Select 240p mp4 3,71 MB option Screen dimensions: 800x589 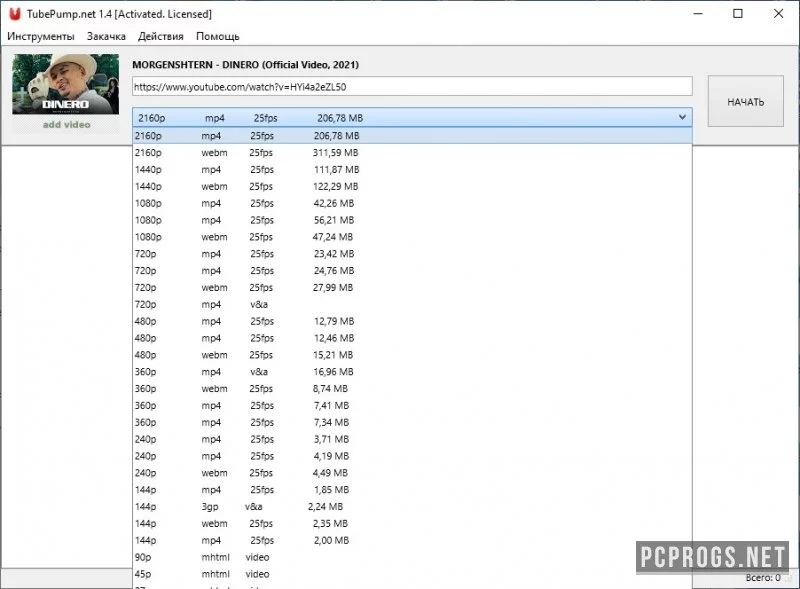pos(412,439)
